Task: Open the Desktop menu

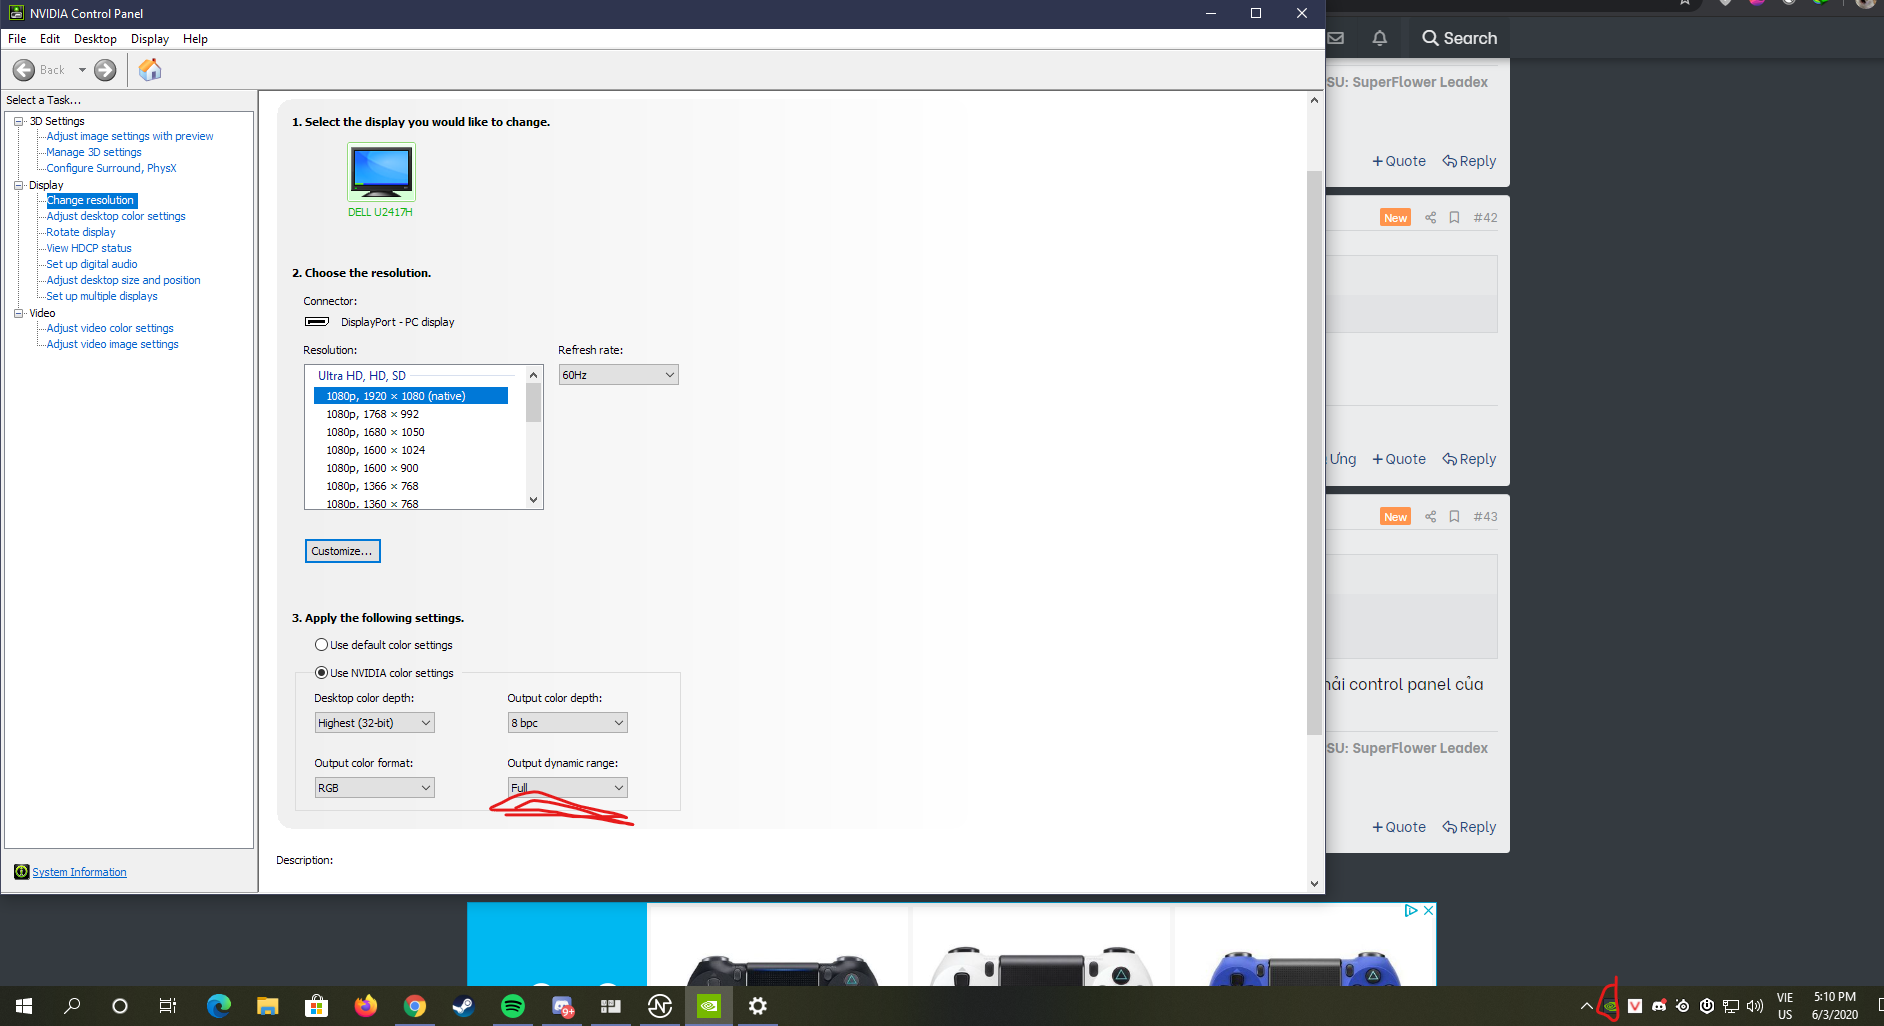Action: (95, 39)
